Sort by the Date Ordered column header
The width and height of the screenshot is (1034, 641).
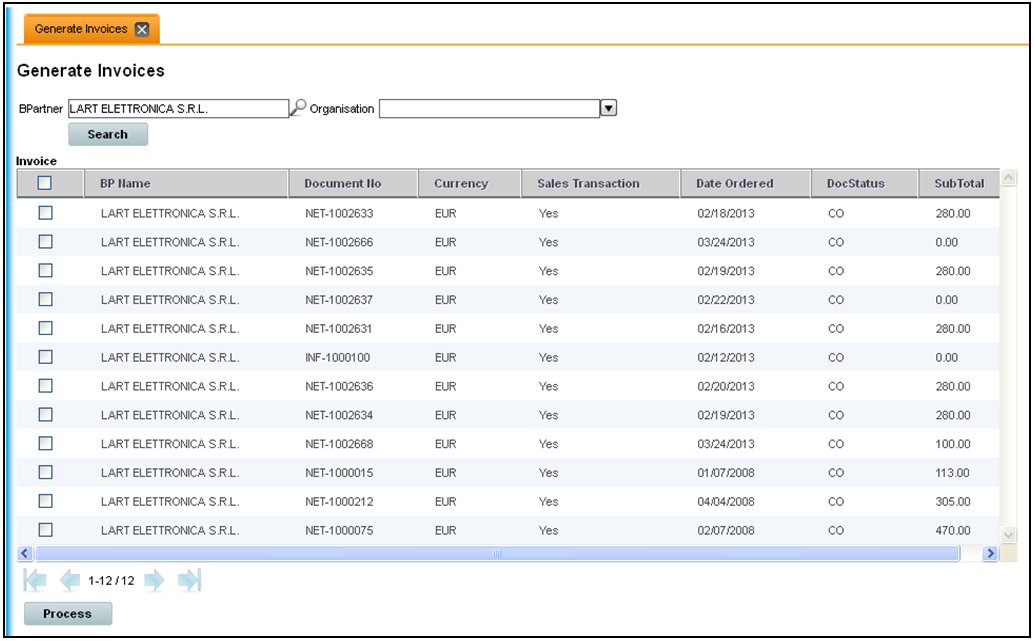[x=735, y=183]
